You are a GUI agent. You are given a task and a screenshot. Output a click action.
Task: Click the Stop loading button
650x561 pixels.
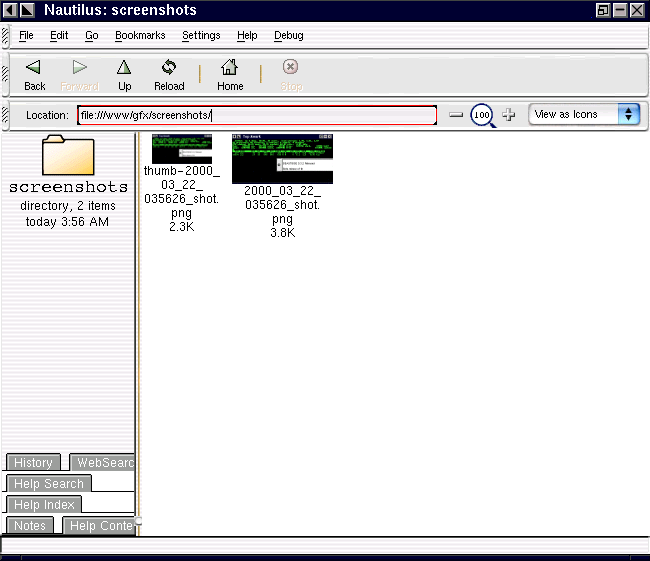[291, 75]
